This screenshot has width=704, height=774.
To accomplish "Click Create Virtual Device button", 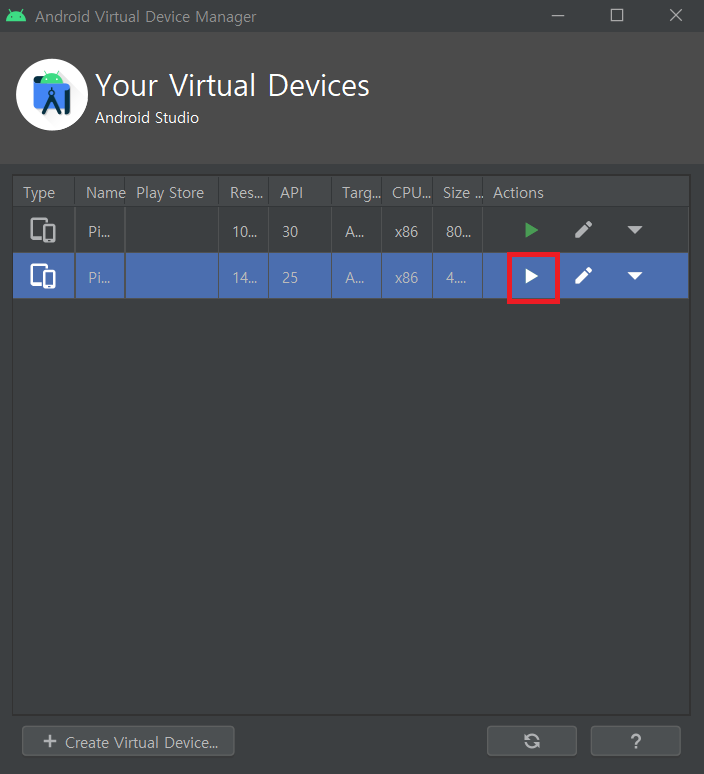I will tap(128, 741).
